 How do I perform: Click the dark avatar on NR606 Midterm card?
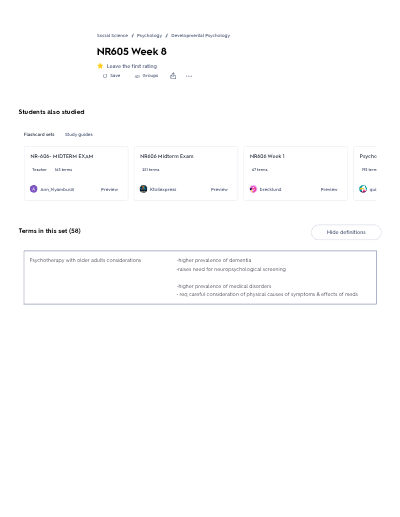point(143,189)
